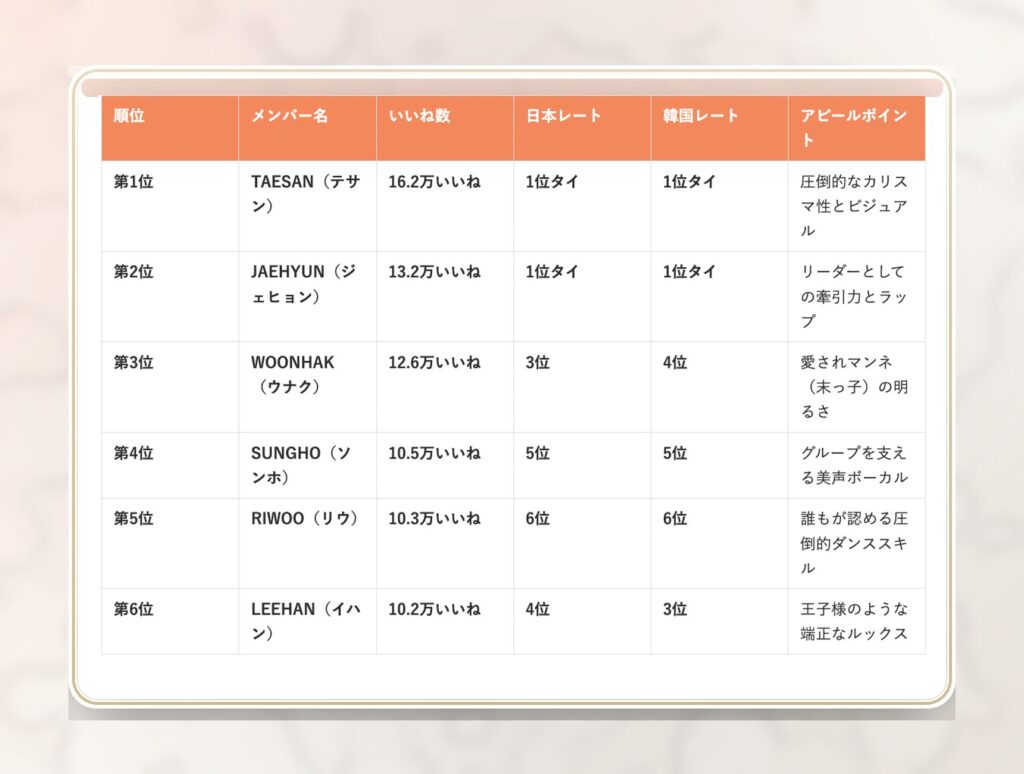Select the 日本レート column header
Viewport: 1024px width, 774px height.
pos(564,116)
